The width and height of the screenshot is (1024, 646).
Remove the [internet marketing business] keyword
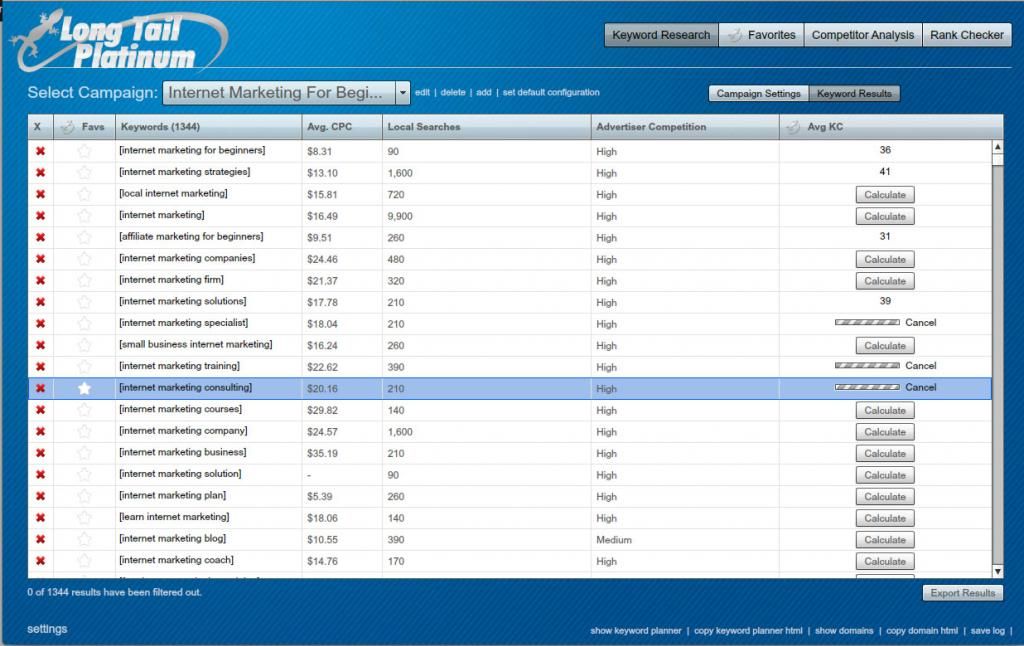coord(40,453)
